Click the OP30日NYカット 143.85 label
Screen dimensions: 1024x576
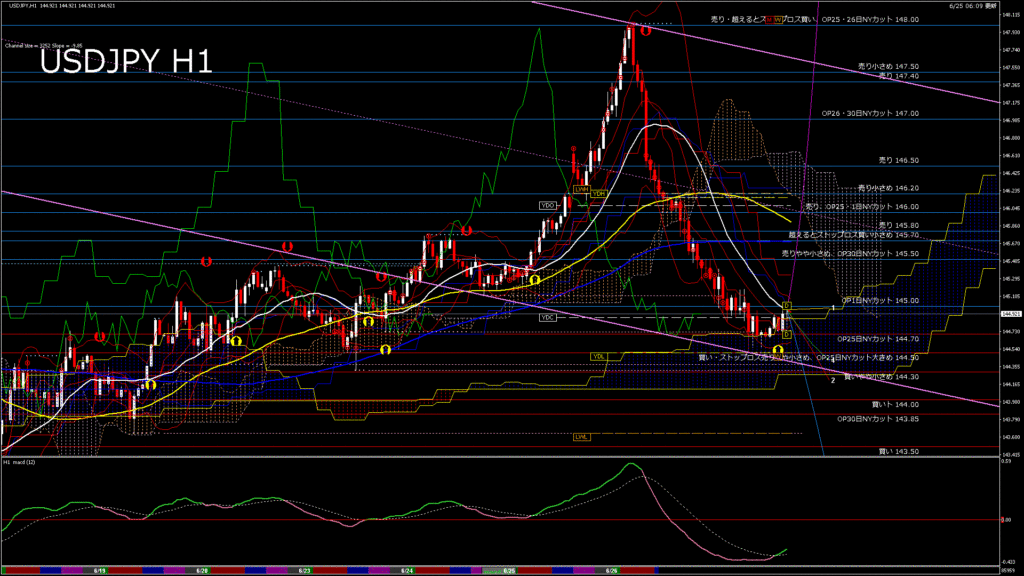(x=878, y=419)
